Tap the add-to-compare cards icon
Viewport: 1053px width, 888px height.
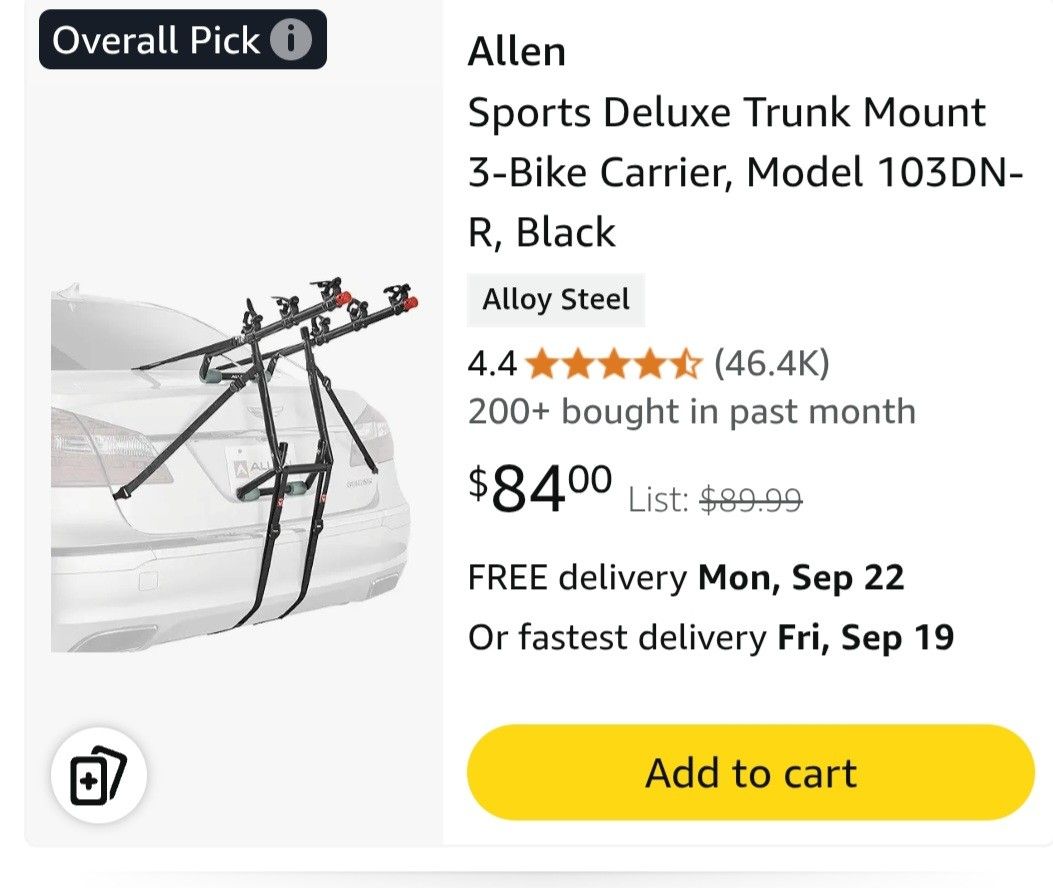tap(99, 776)
